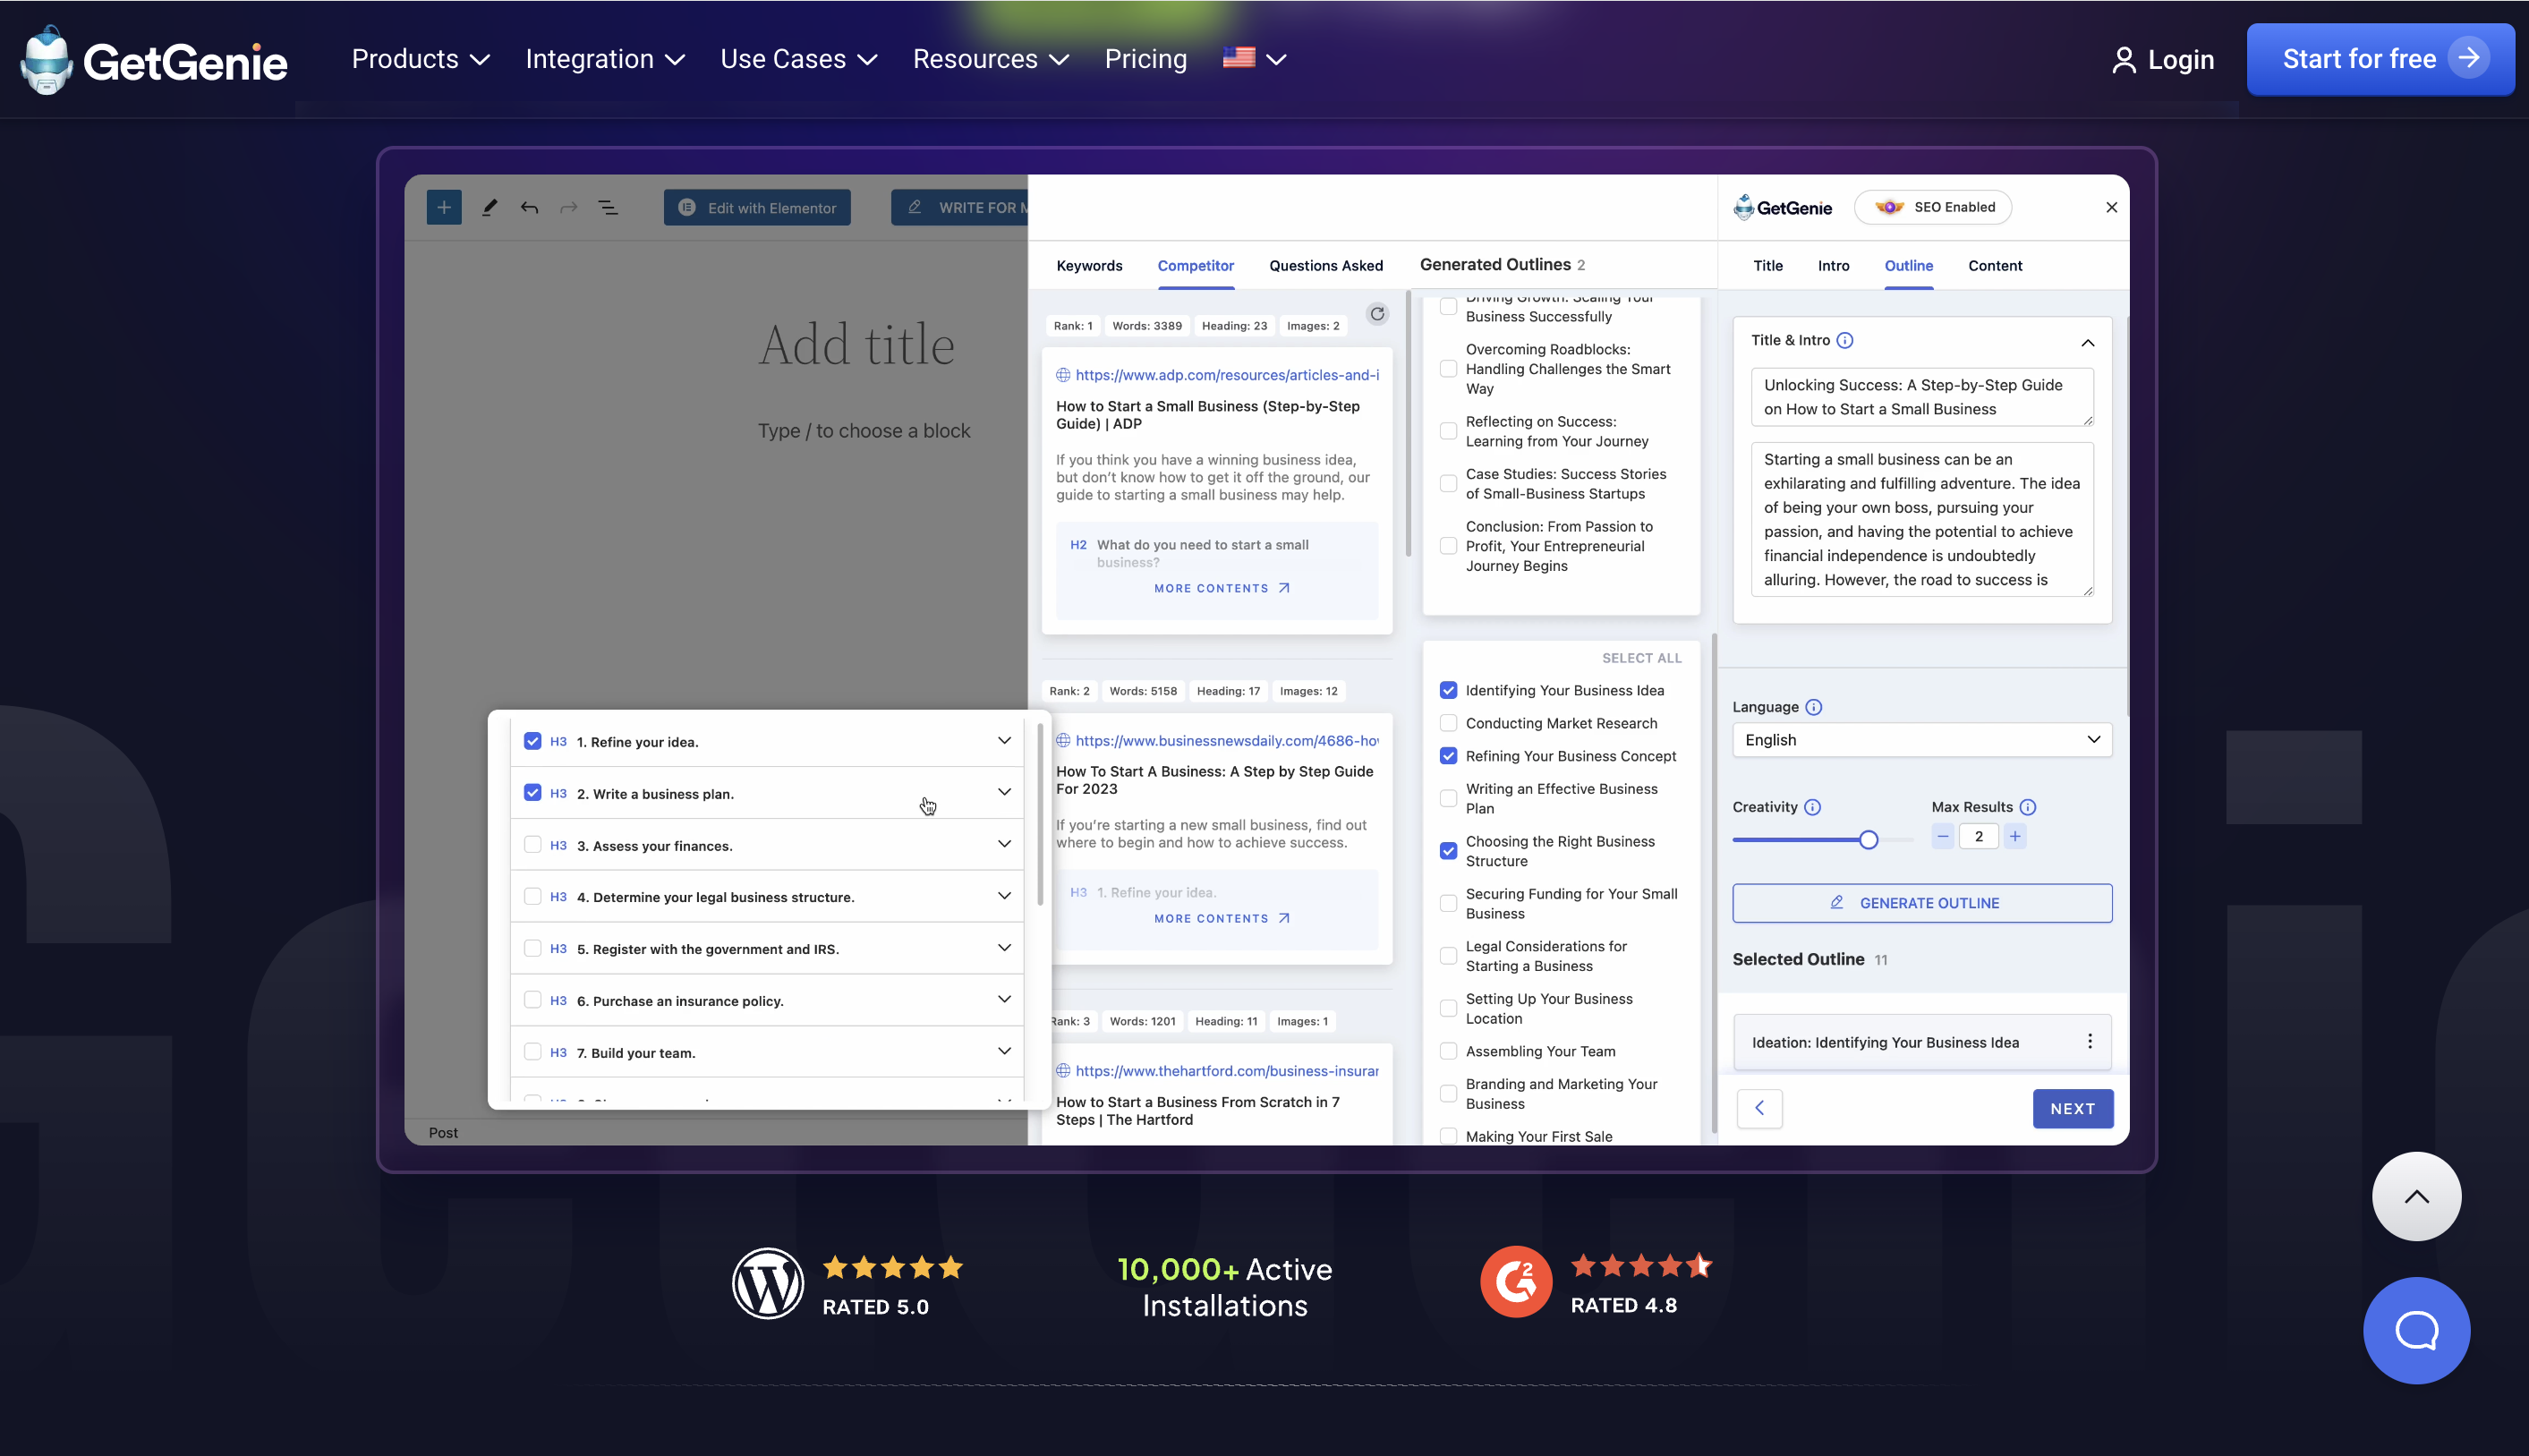The width and height of the screenshot is (2529, 1456).
Task: Click the pencil edit tool icon
Action: (489, 207)
